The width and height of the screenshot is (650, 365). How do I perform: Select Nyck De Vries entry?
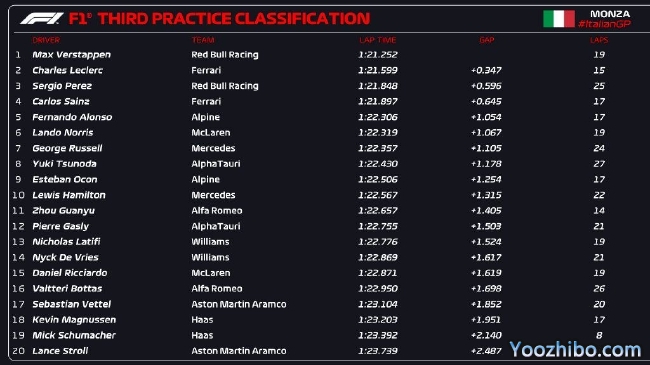[x=65, y=258]
